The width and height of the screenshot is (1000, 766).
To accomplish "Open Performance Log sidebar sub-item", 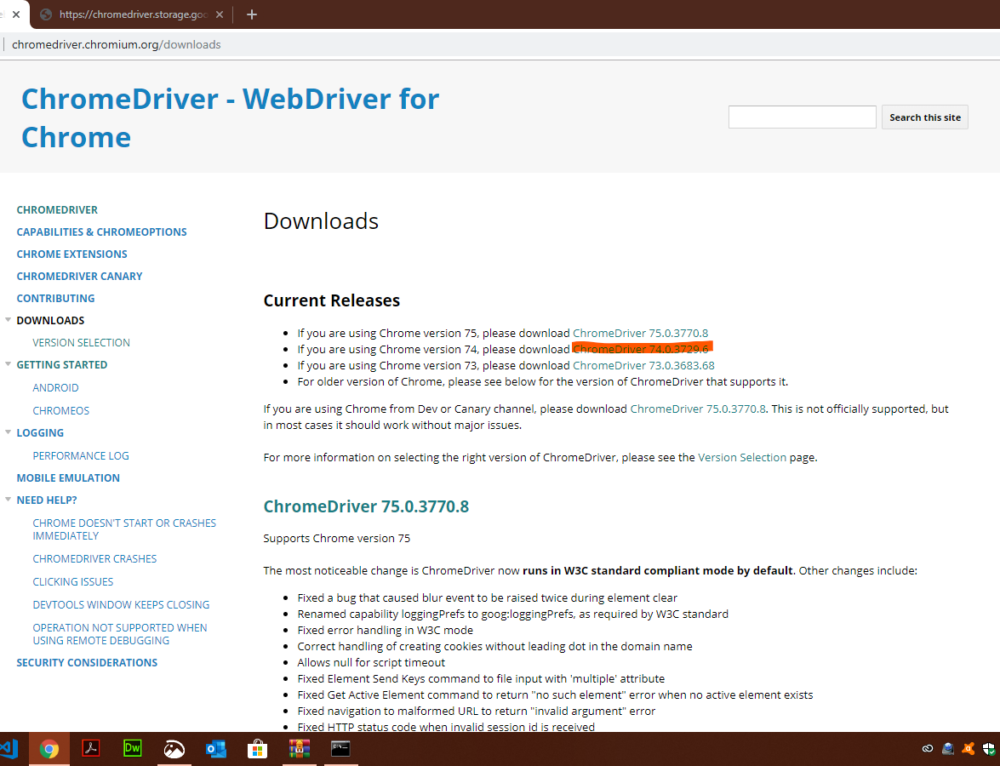I will [80, 456].
